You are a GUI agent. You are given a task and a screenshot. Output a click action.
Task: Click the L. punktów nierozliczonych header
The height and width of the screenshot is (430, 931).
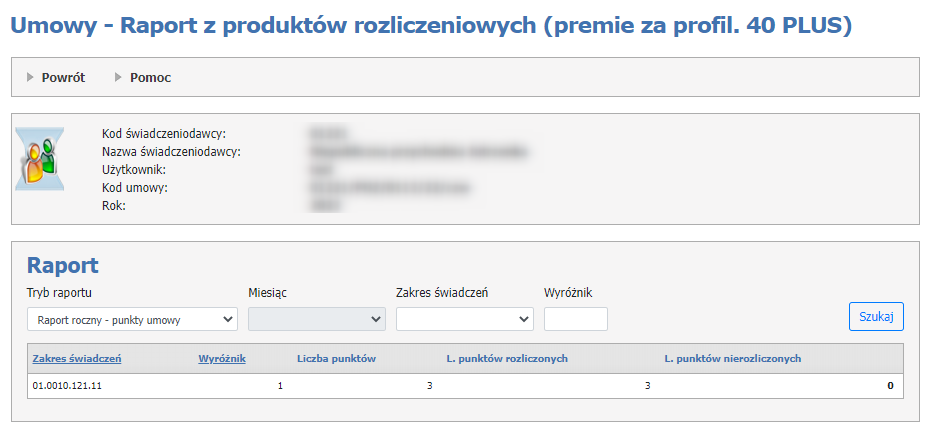(732, 358)
